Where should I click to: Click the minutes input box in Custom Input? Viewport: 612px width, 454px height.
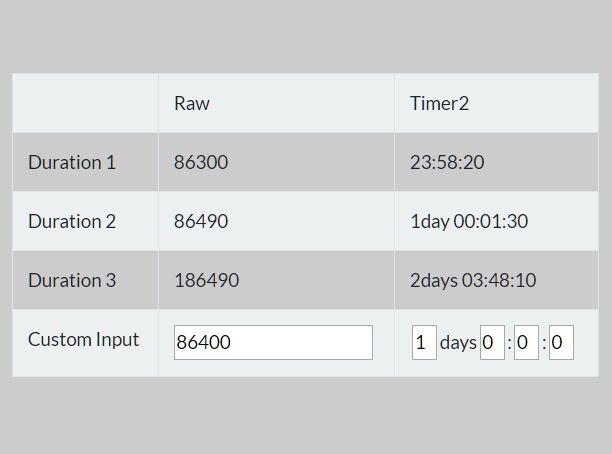(527, 342)
